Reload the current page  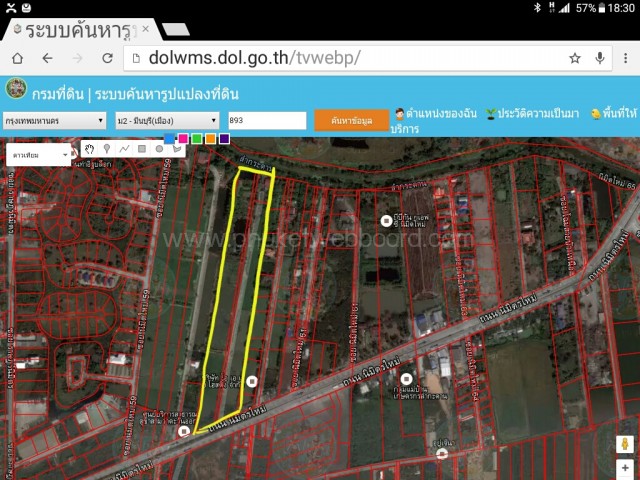pos(107,58)
